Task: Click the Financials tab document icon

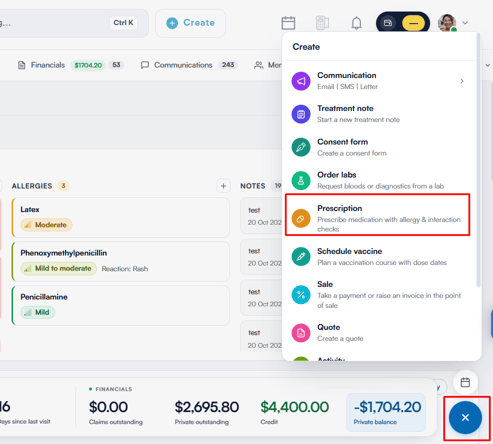Action: tap(22, 65)
